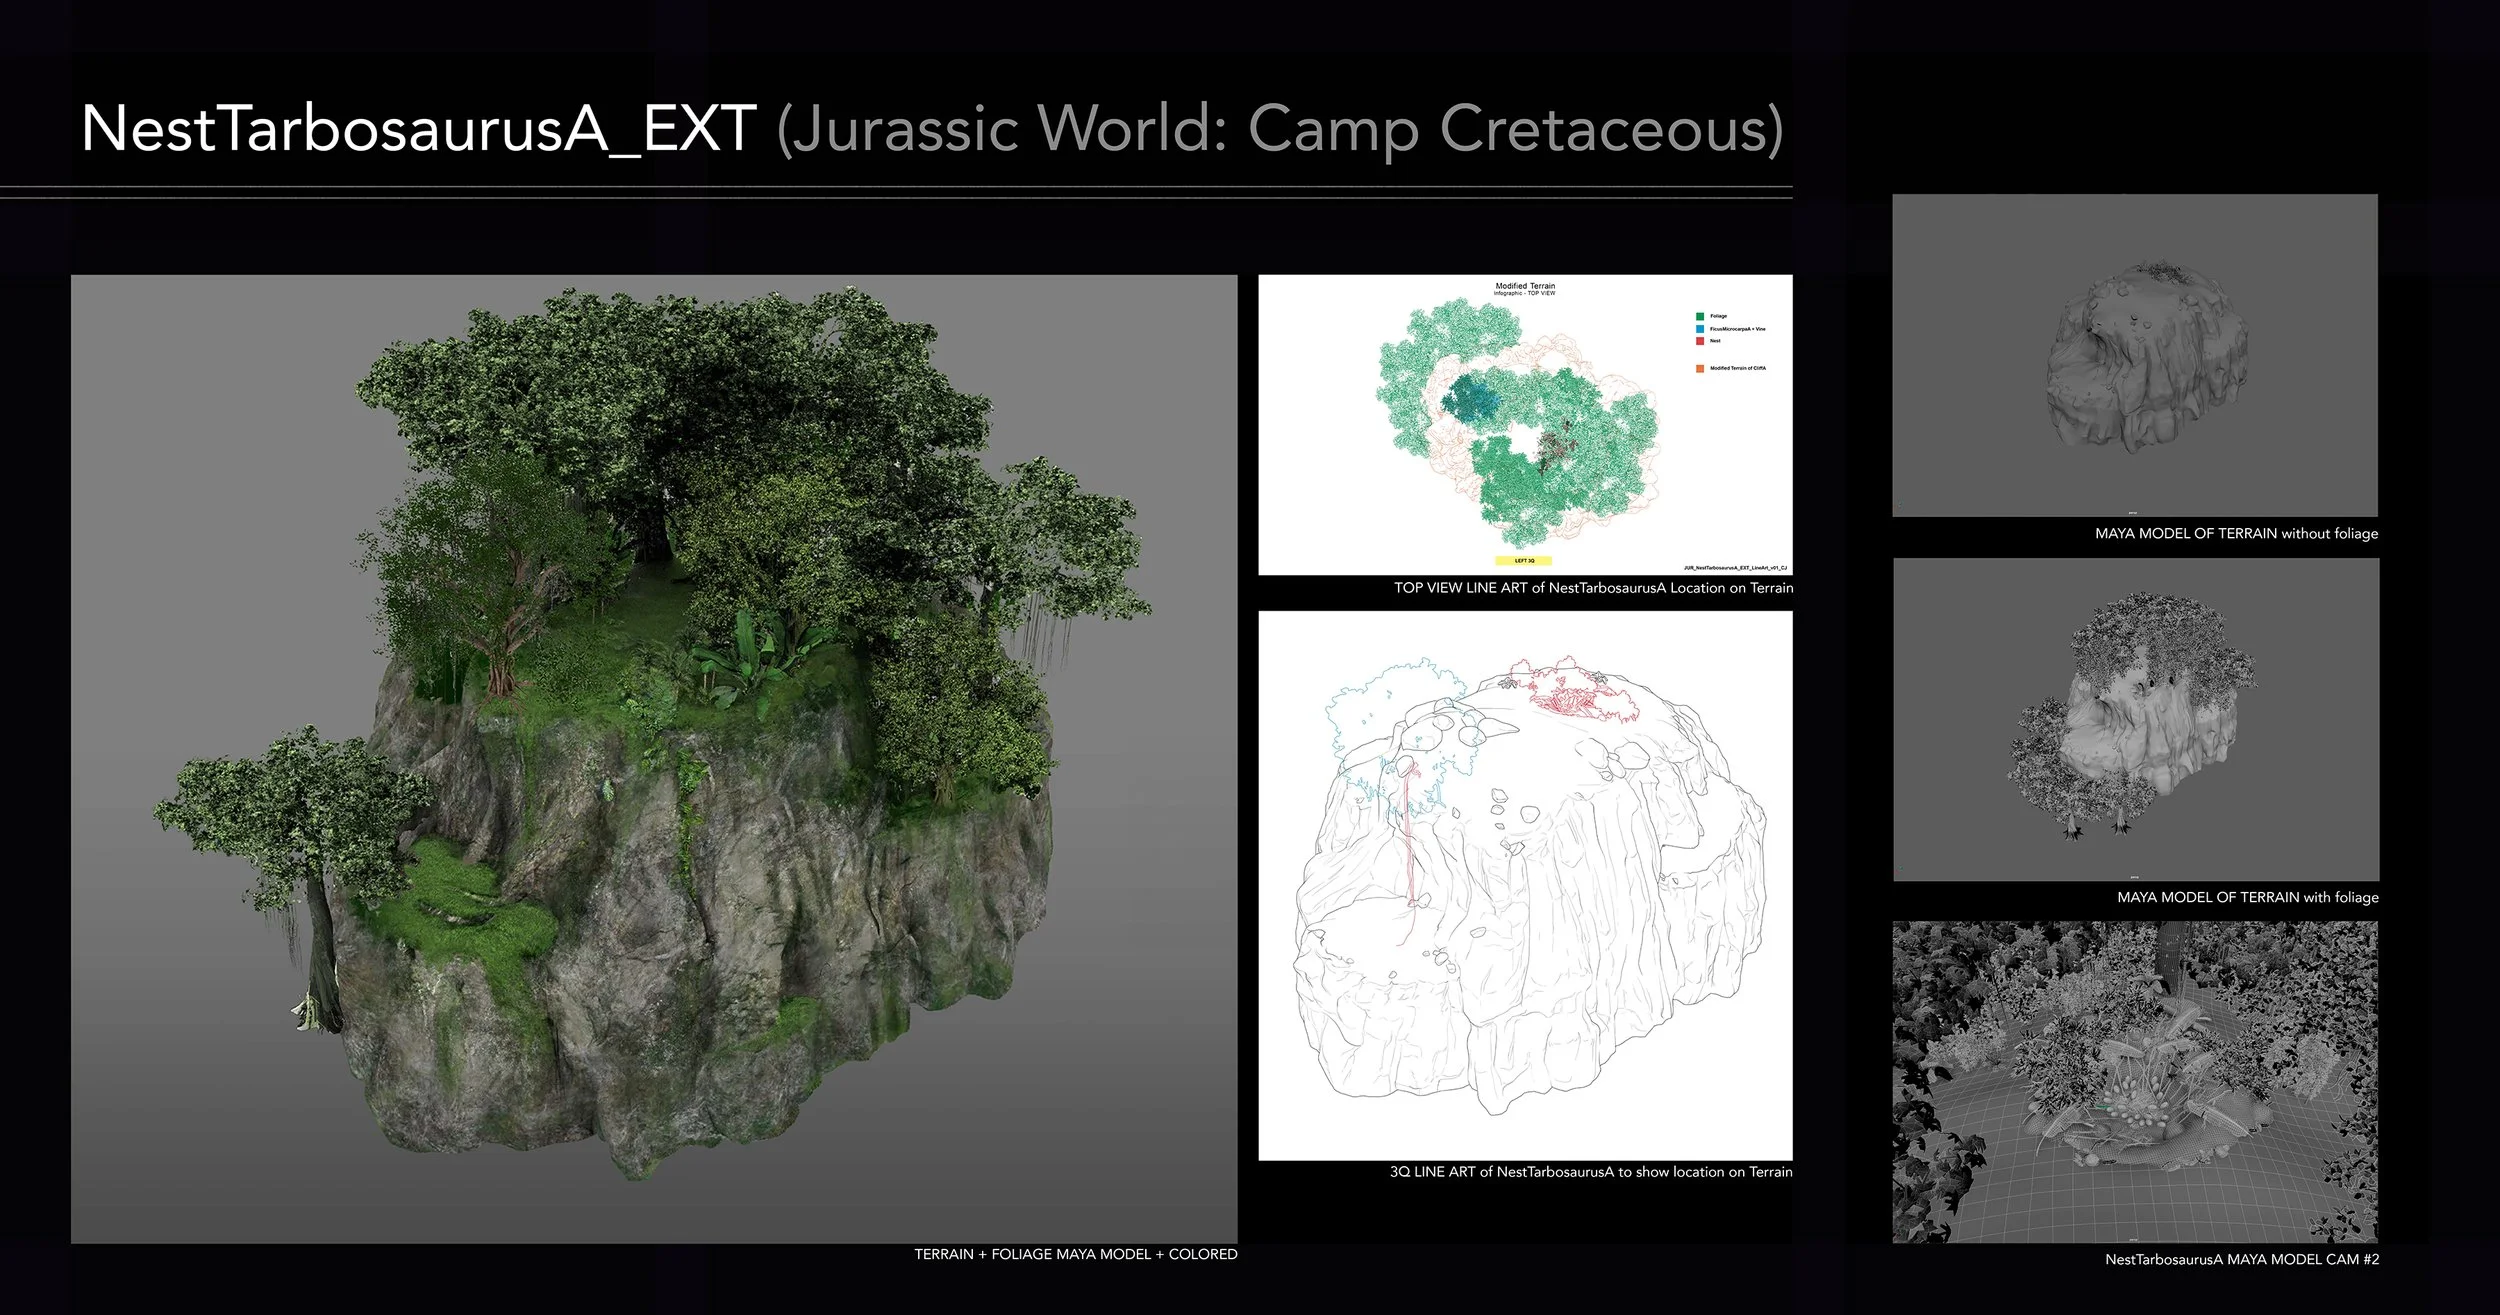Open the 3Q line art terrain drawing
Viewport: 2500px width, 1315px height.
(1524, 885)
